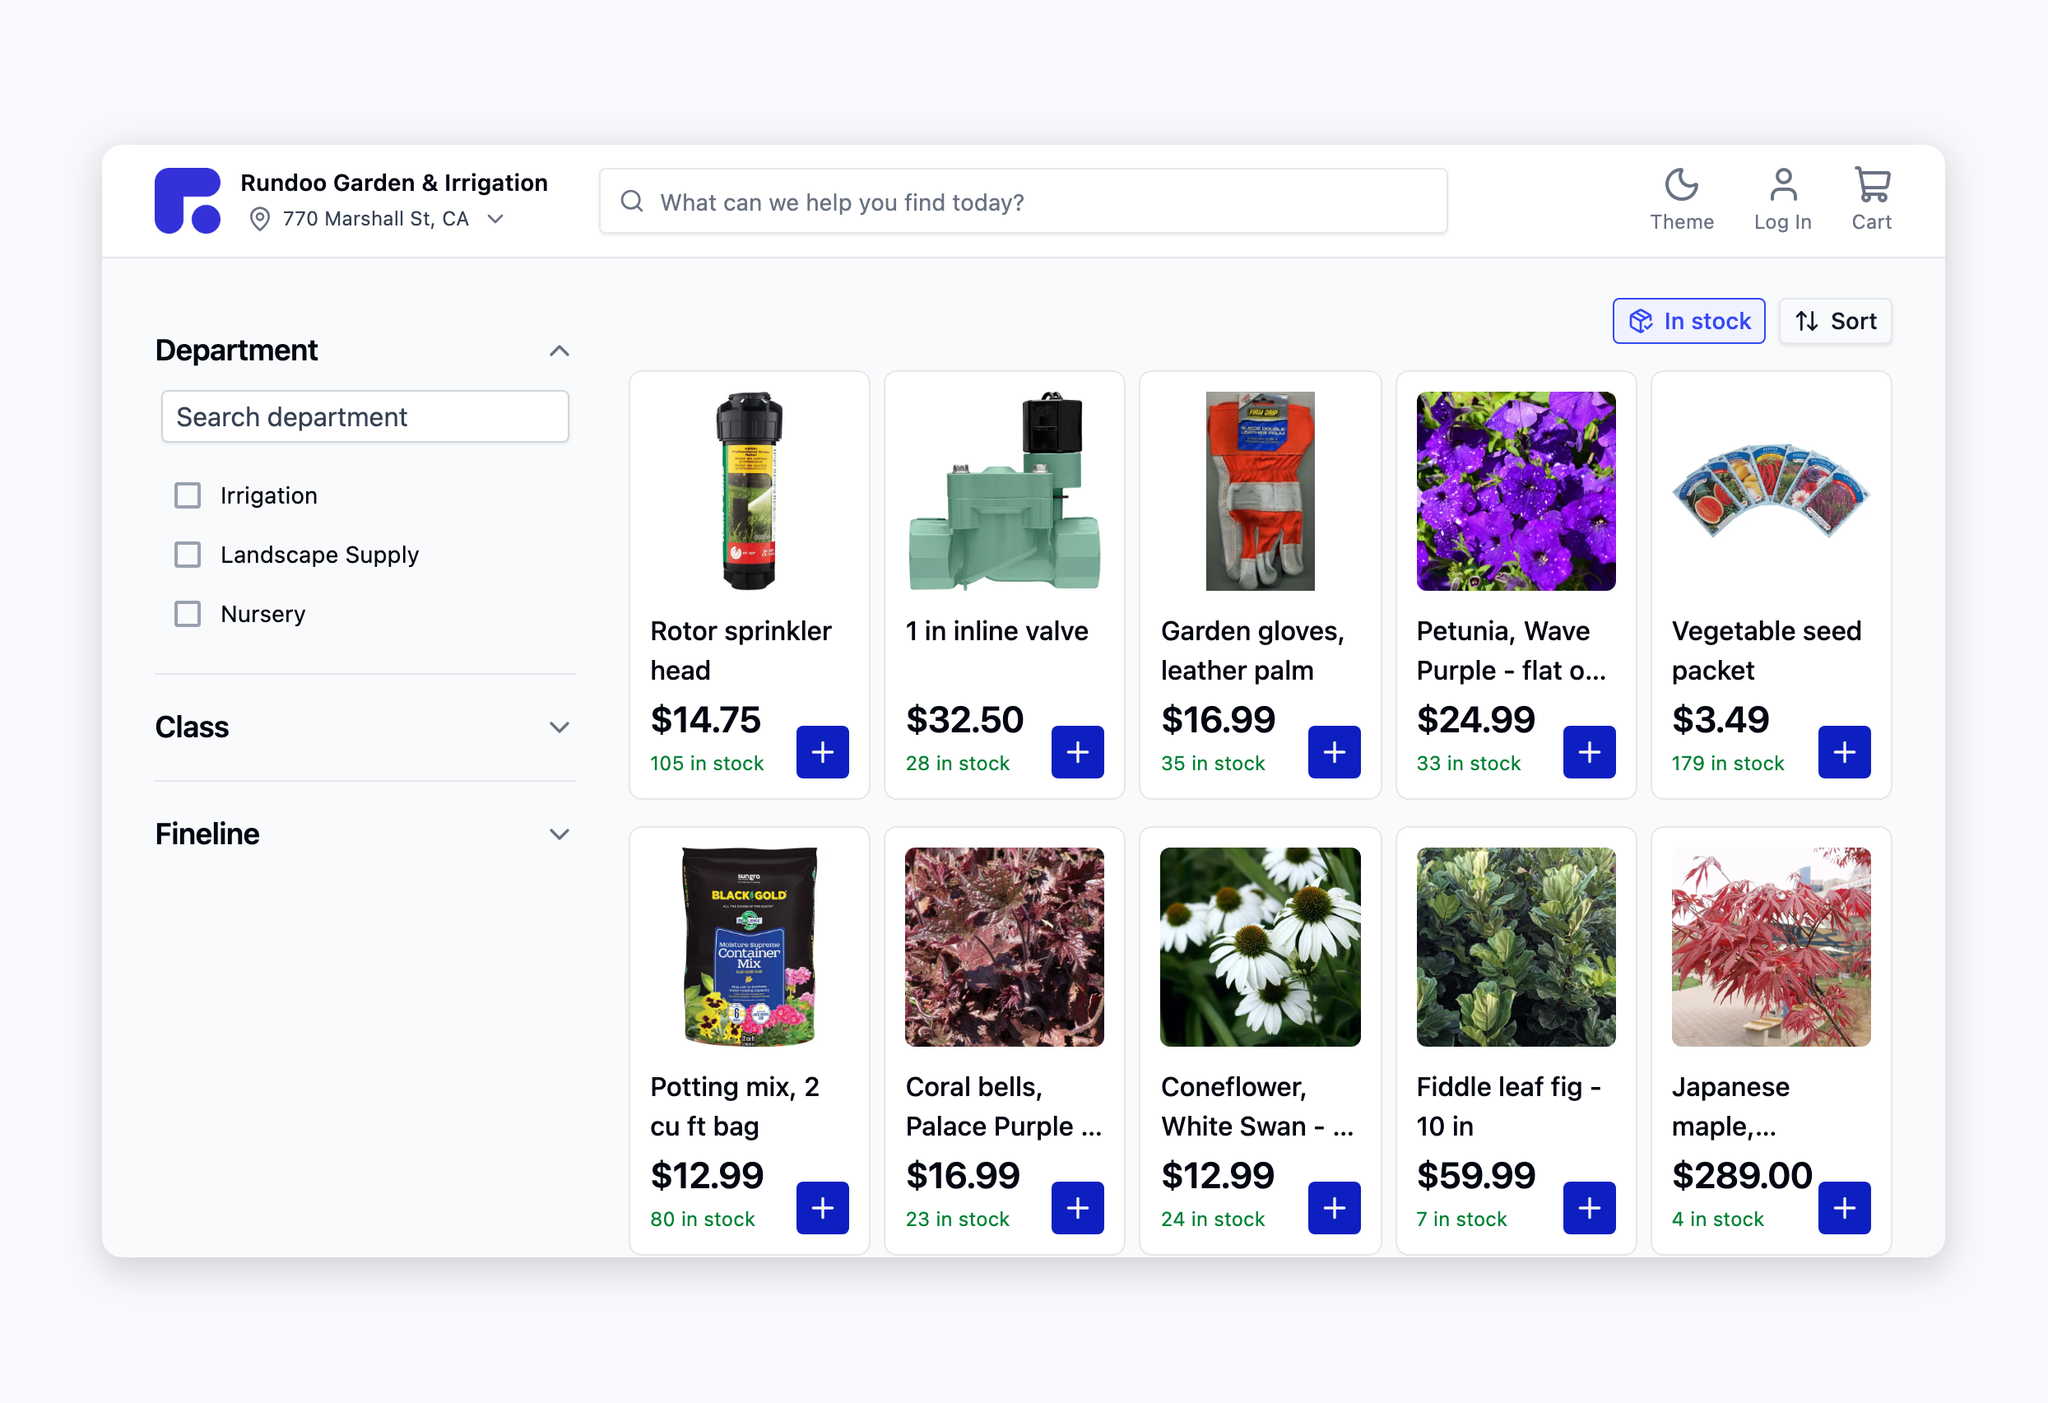Expand the Fineline filter section
2048x1403 pixels.
tap(559, 834)
